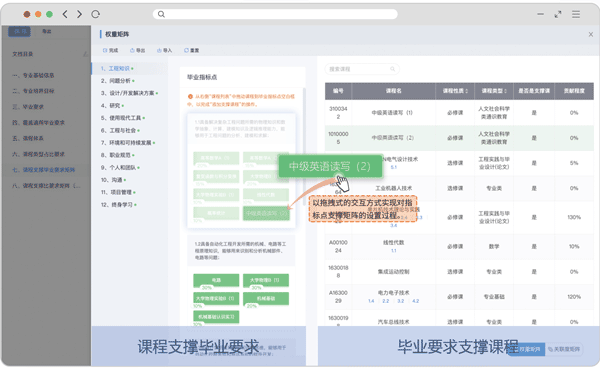Viewport: 600px width, 368px height.
Task: Select requirement 7、环境和可持续发展
Action: [128, 143]
